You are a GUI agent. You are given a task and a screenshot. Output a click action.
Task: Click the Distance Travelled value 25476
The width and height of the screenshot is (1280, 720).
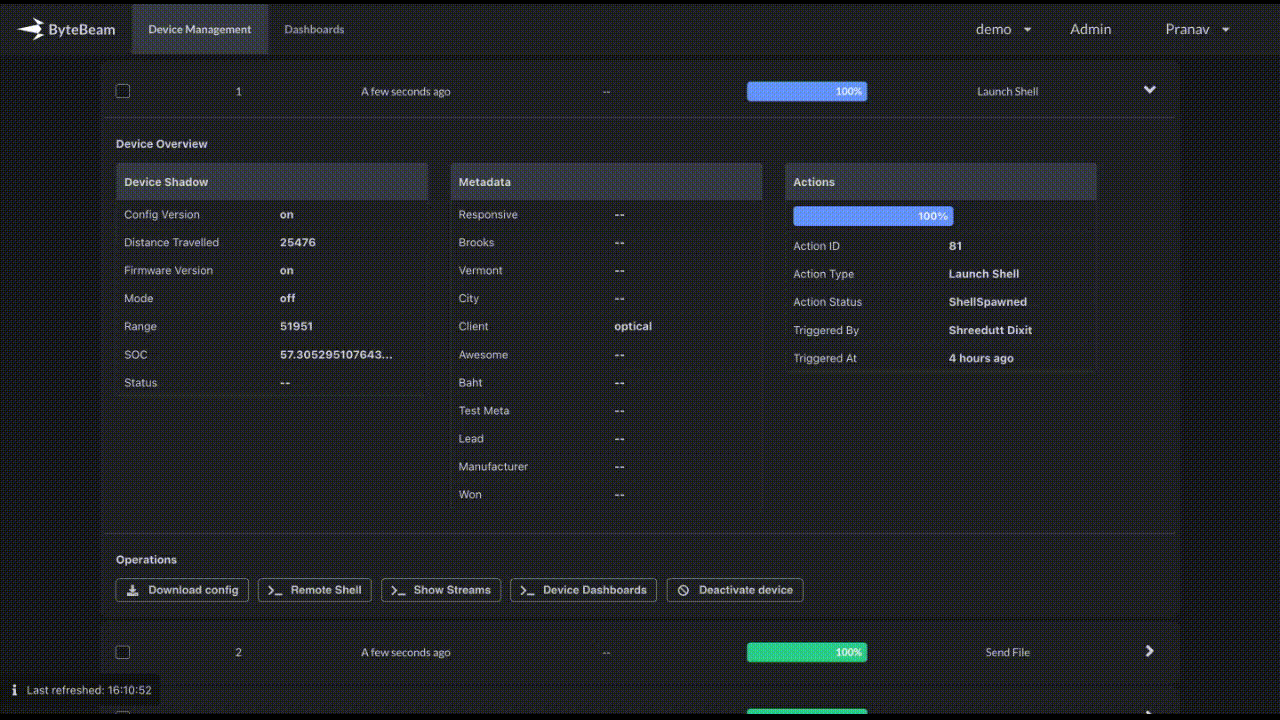pos(298,243)
